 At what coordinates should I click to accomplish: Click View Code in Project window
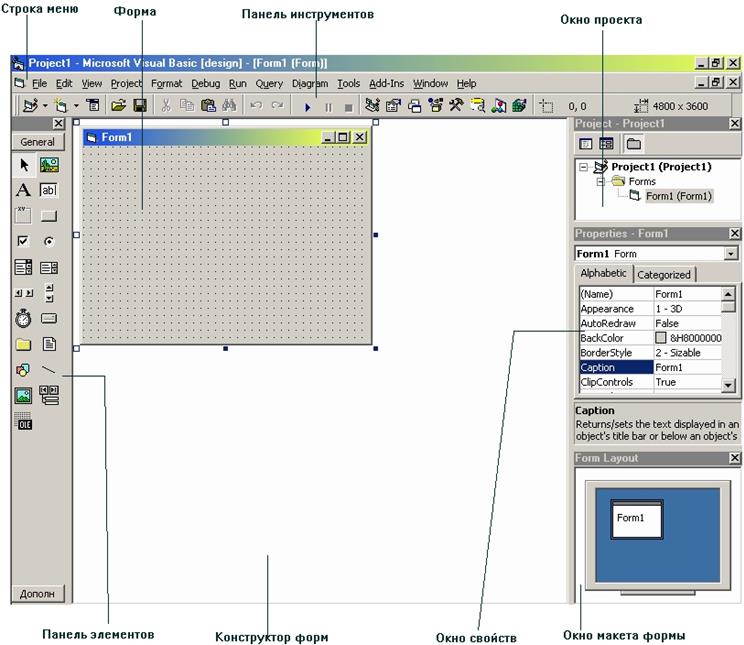pos(586,143)
